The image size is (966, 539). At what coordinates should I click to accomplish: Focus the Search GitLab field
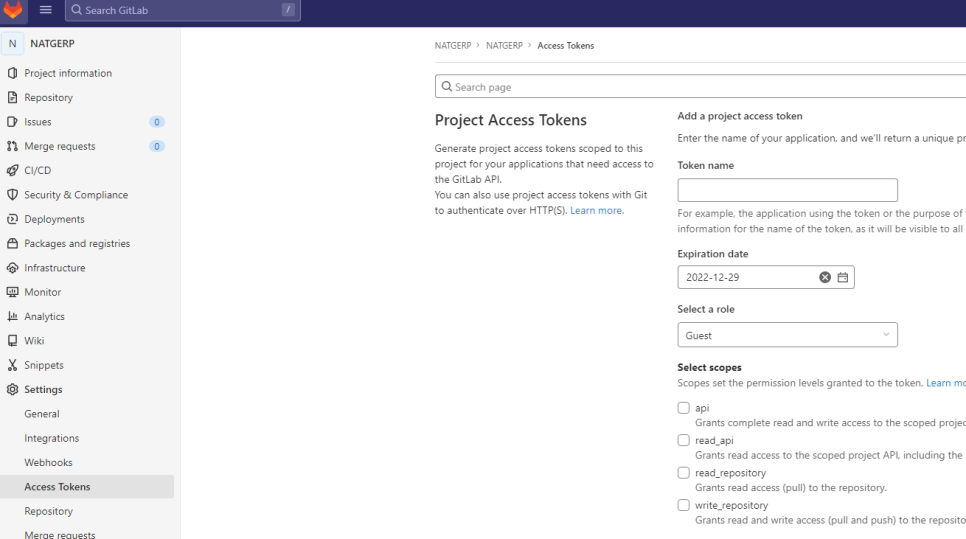click(183, 10)
